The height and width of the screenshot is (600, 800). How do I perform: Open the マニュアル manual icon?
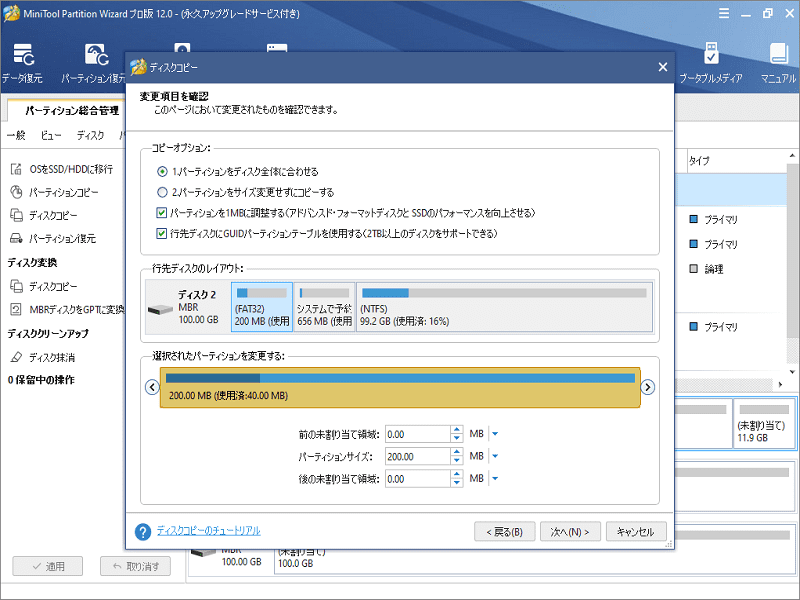tap(778, 63)
